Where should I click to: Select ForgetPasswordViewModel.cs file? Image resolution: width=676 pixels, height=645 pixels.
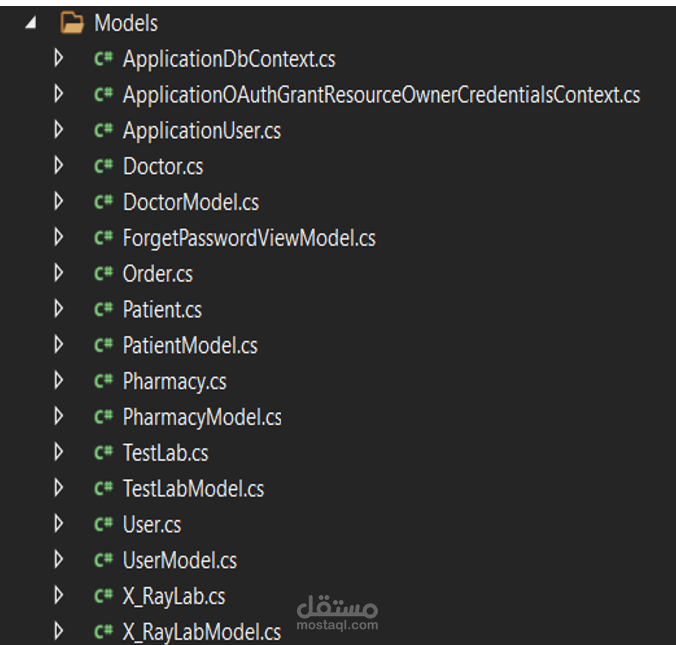[x=249, y=238]
